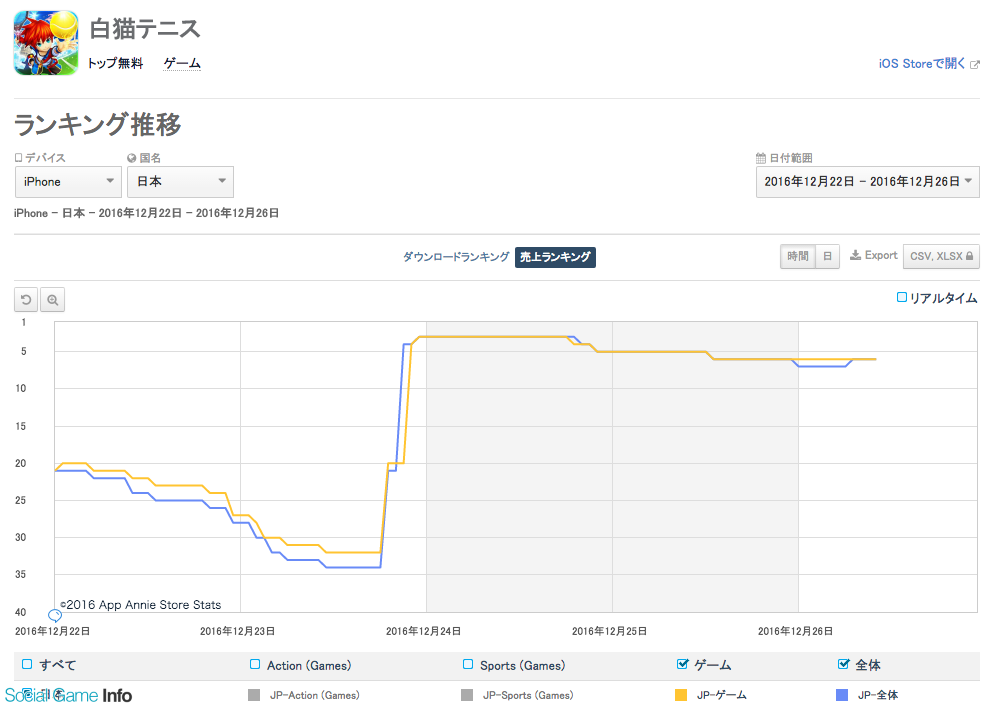Check the Sports (Games) checkbox

click(x=468, y=664)
